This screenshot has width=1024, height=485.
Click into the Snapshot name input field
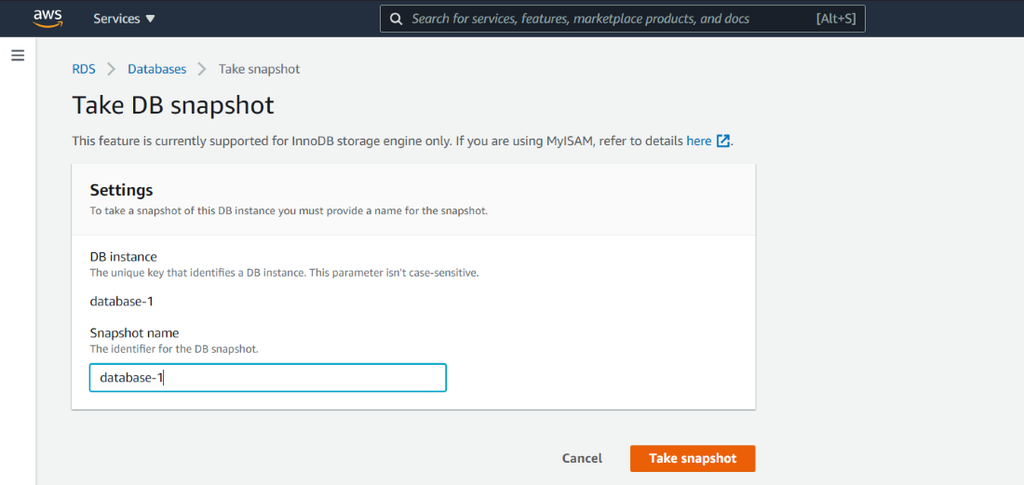[x=268, y=378]
